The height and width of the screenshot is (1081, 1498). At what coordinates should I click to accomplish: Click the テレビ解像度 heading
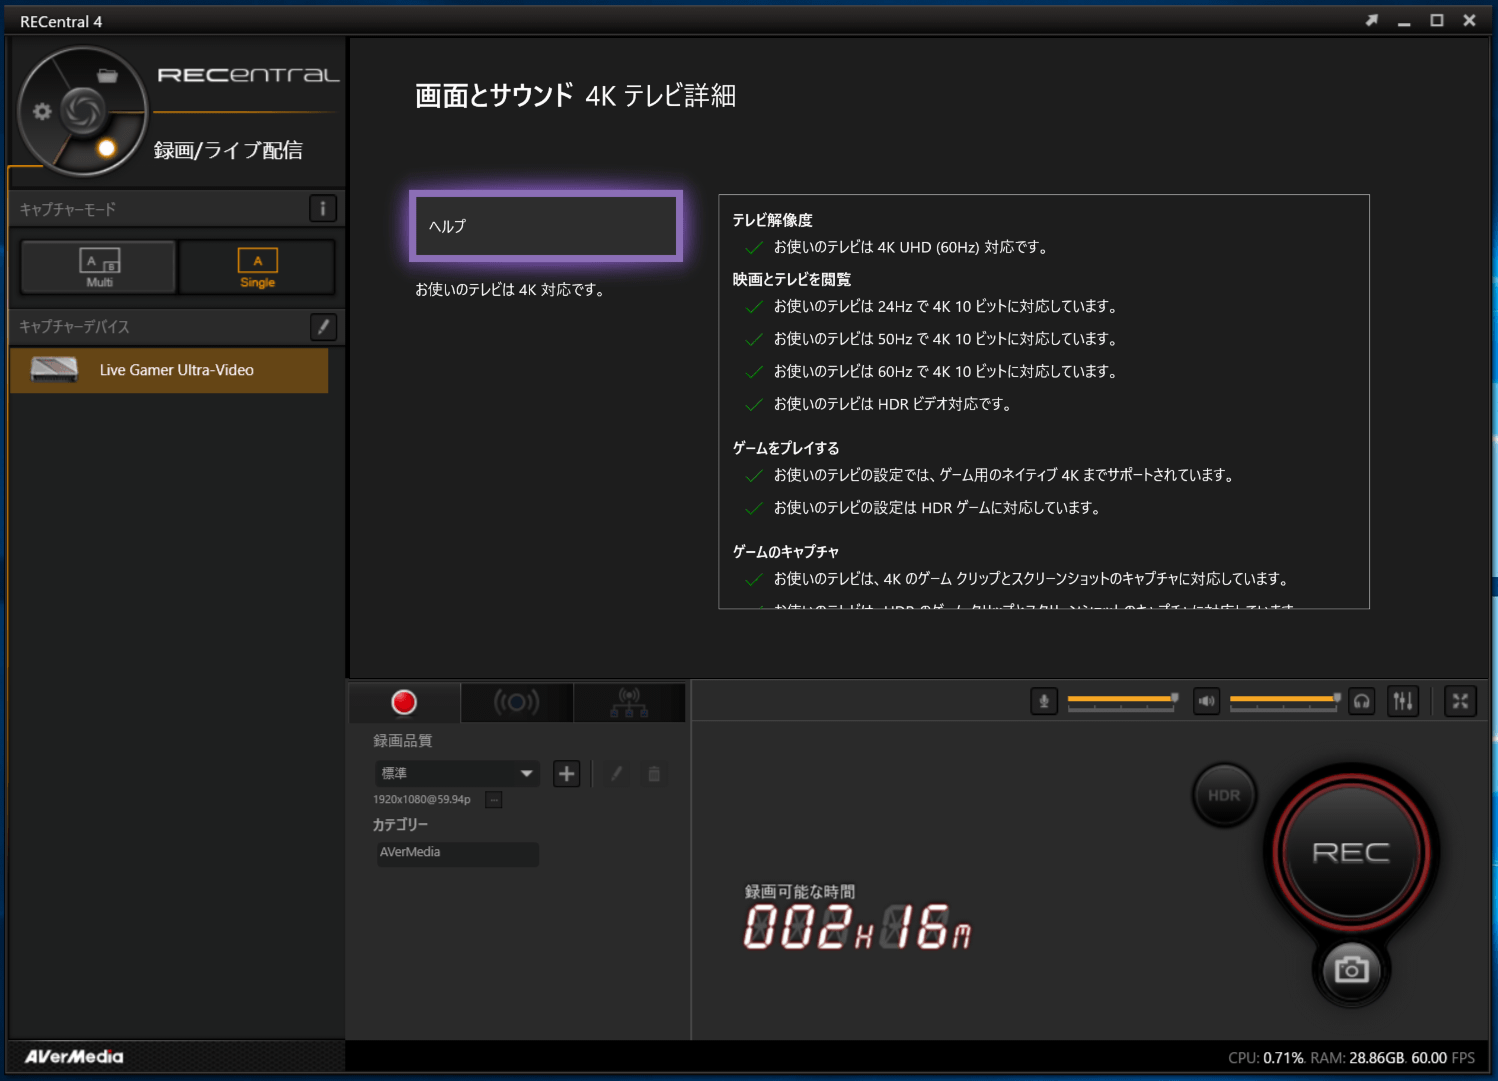pos(772,220)
